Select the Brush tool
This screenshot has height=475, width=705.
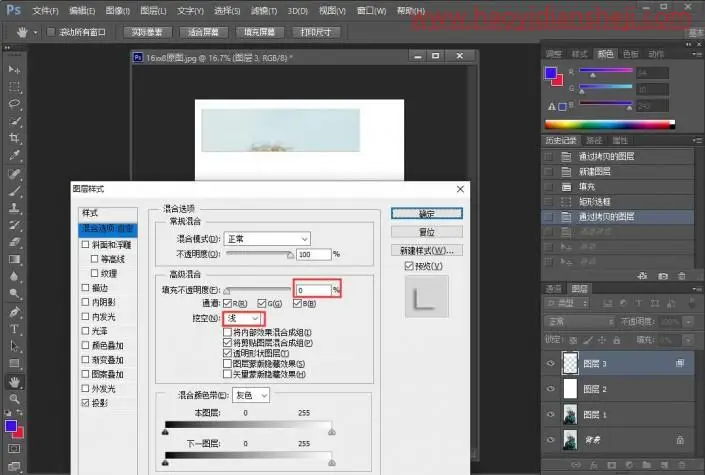(x=14, y=191)
